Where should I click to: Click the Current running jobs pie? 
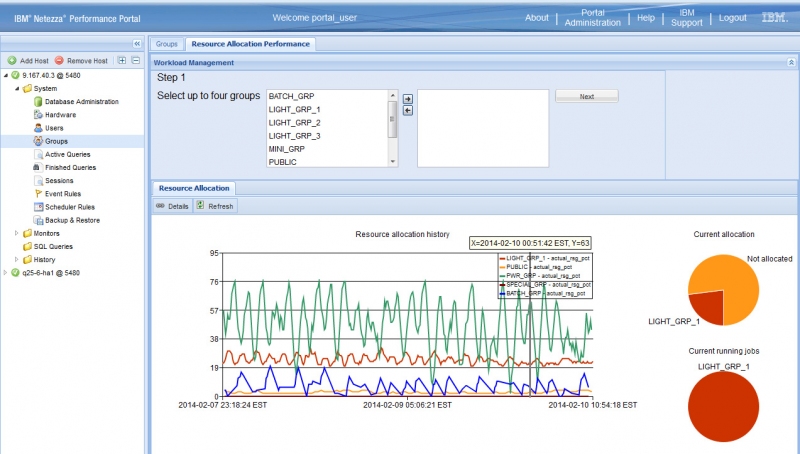(x=723, y=407)
